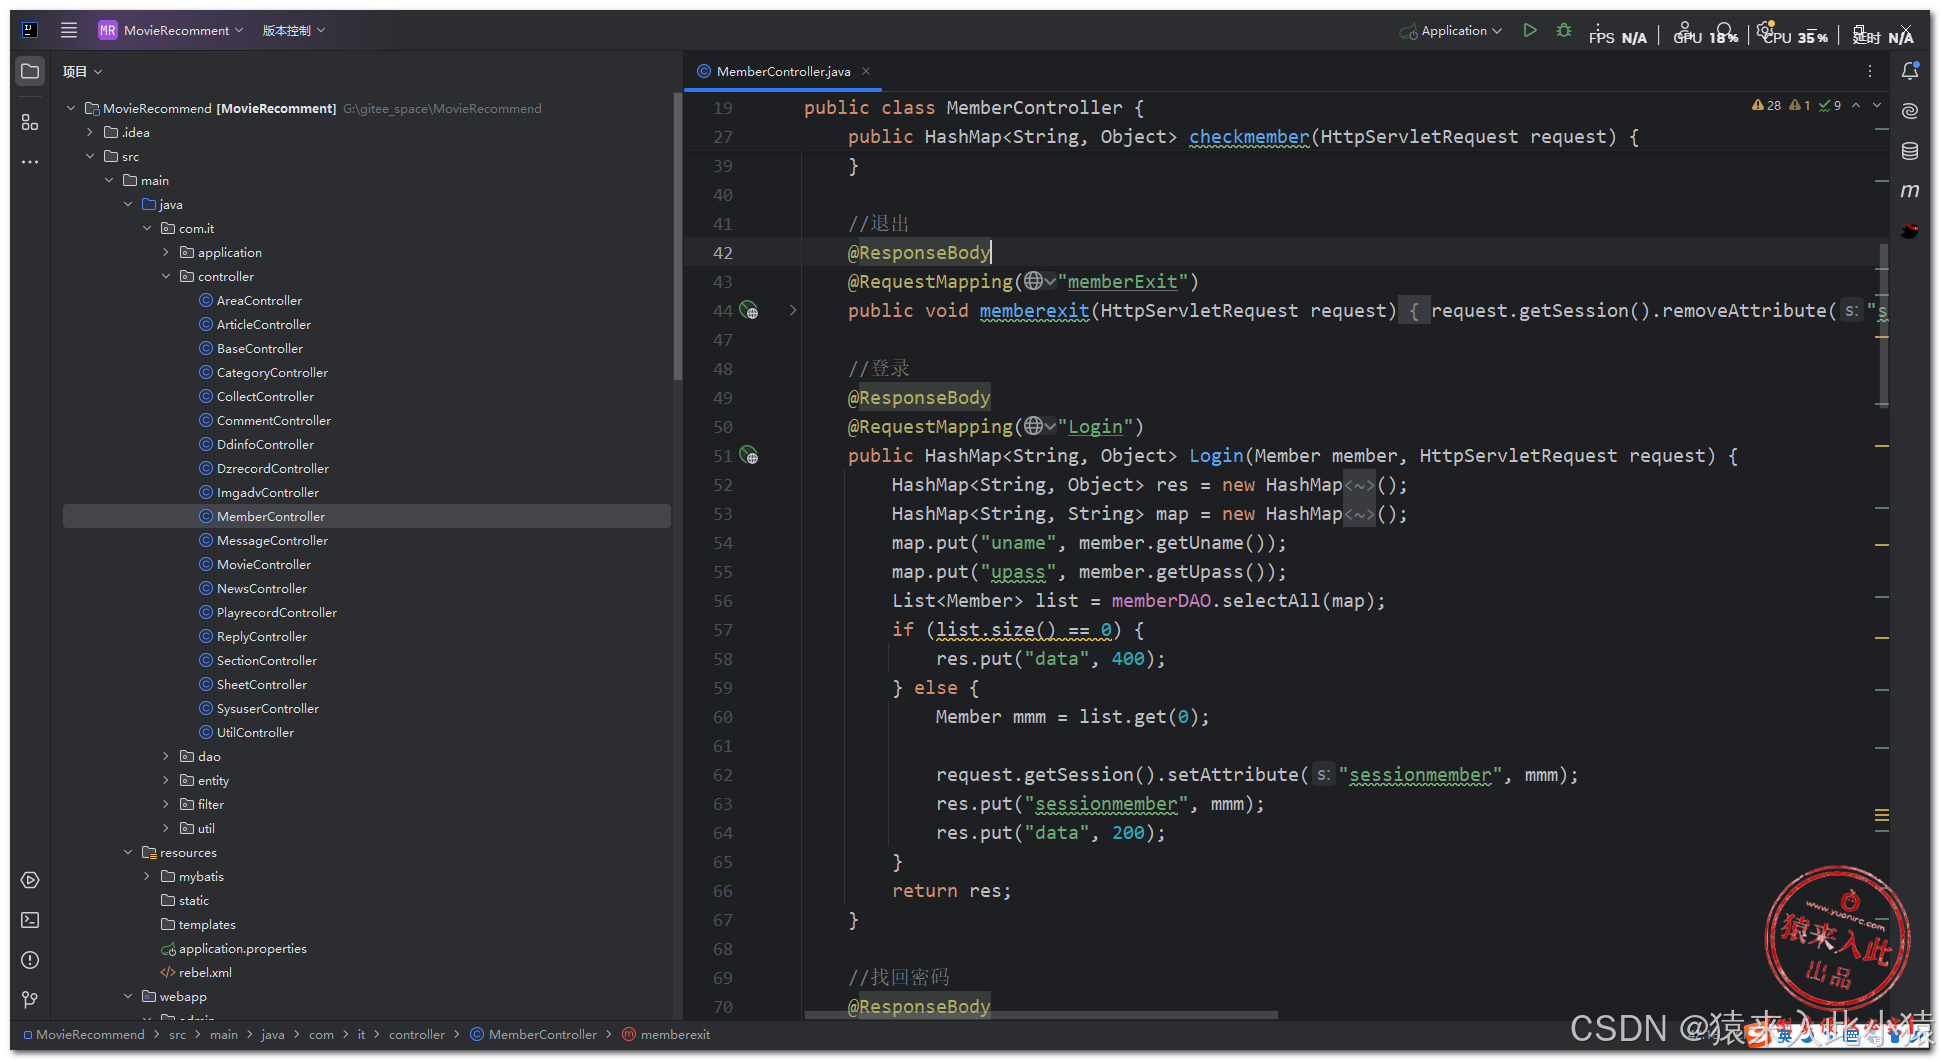Expand the .idea folder
Screen dimensions: 1941x1061
click(90, 132)
